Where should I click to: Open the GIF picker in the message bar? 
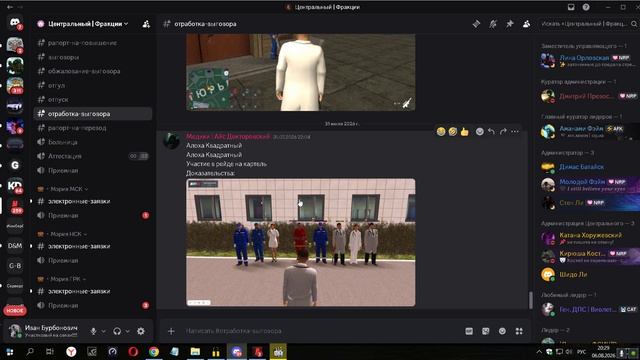469,331
